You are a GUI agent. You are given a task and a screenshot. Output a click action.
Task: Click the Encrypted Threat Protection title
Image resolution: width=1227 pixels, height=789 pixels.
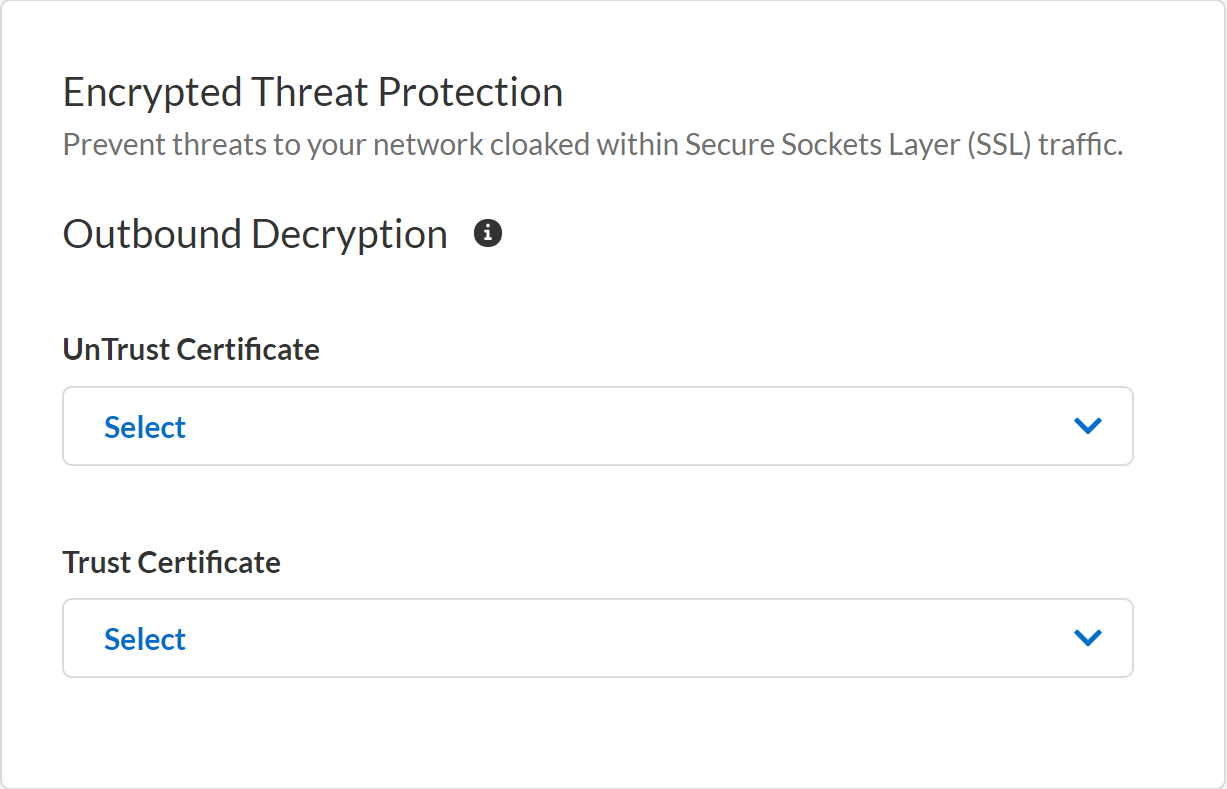pyautogui.click(x=312, y=92)
